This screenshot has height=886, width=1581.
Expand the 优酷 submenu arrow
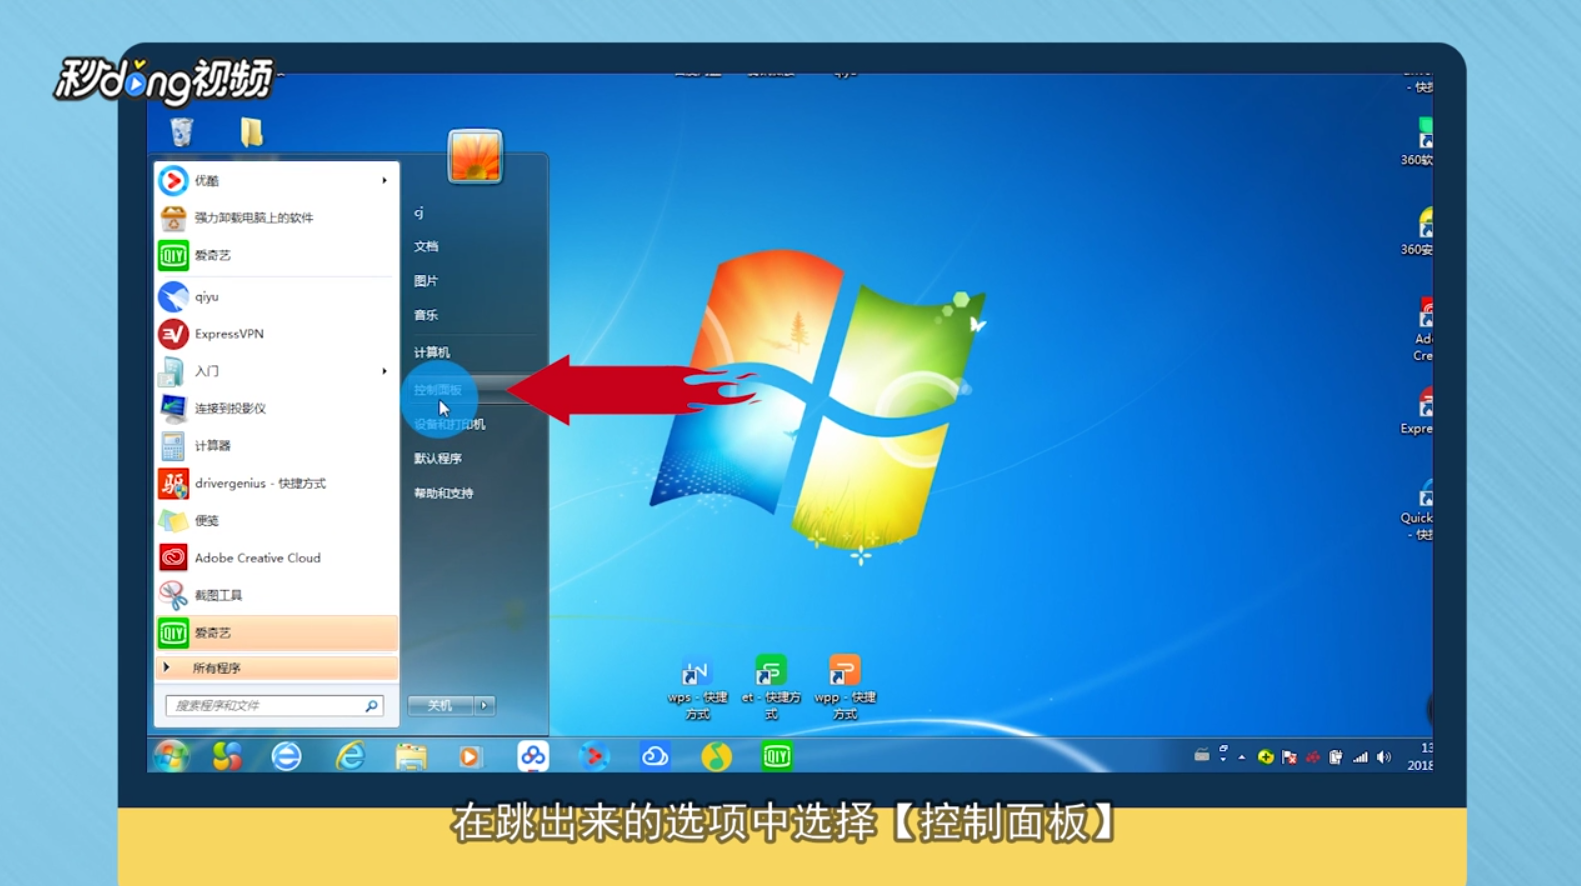click(x=384, y=180)
